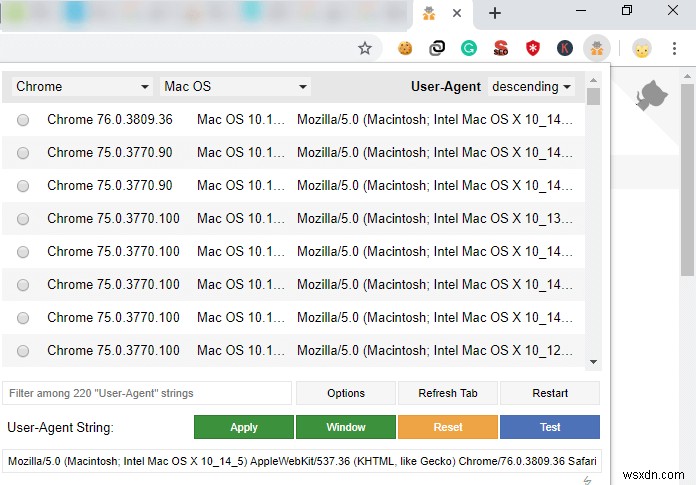Open the descending sort order dropdown

[531, 87]
